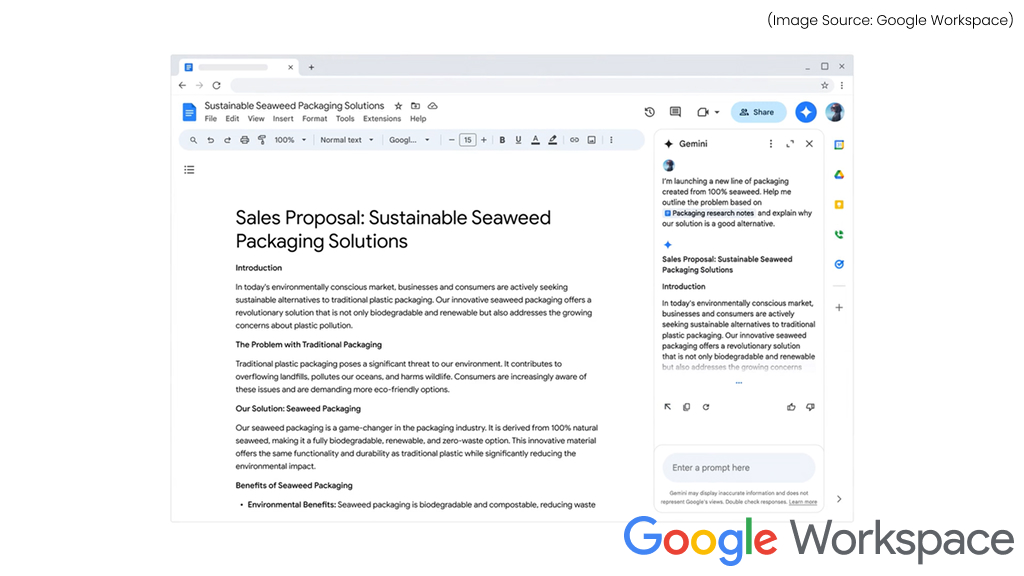Close the Gemini panel

click(x=809, y=144)
